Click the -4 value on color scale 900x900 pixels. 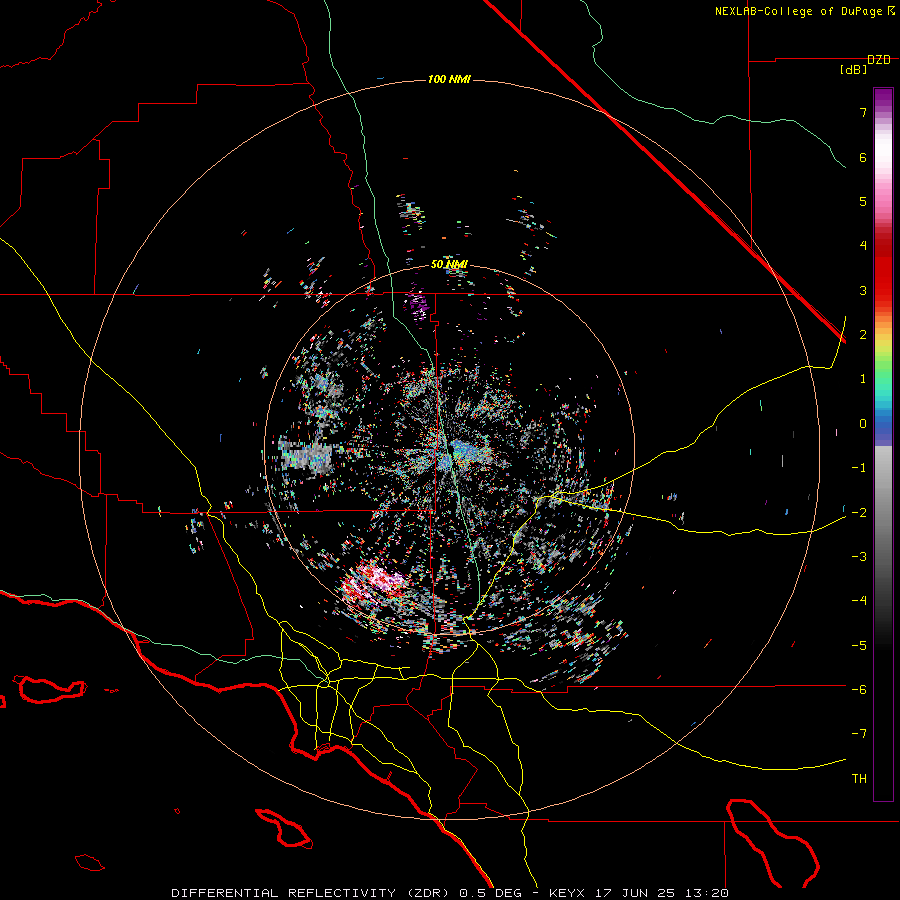(x=859, y=600)
